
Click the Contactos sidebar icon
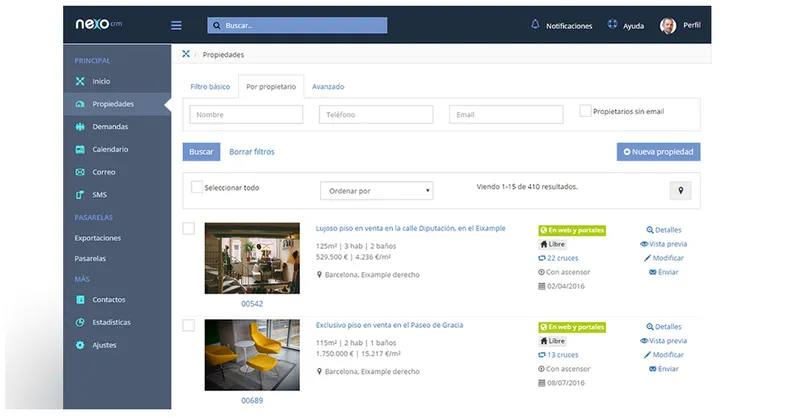click(x=80, y=300)
